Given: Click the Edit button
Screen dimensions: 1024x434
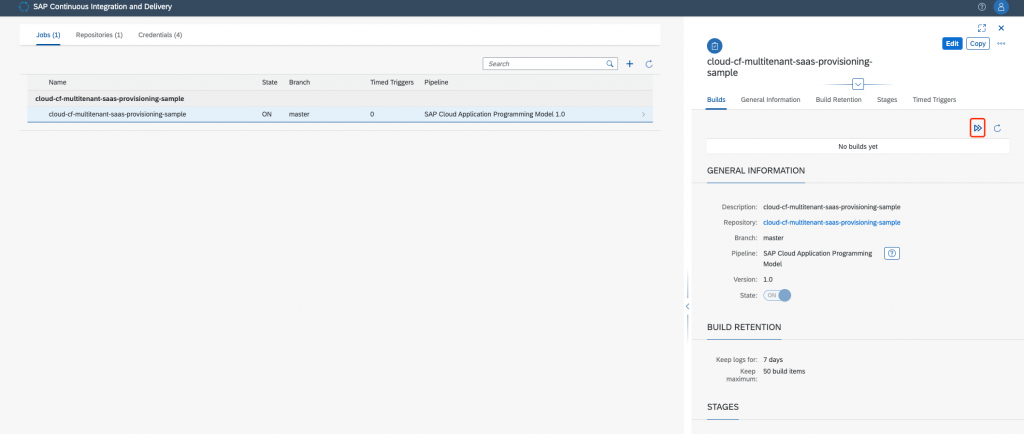Looking at the screenshot, I should coord(953,44).
